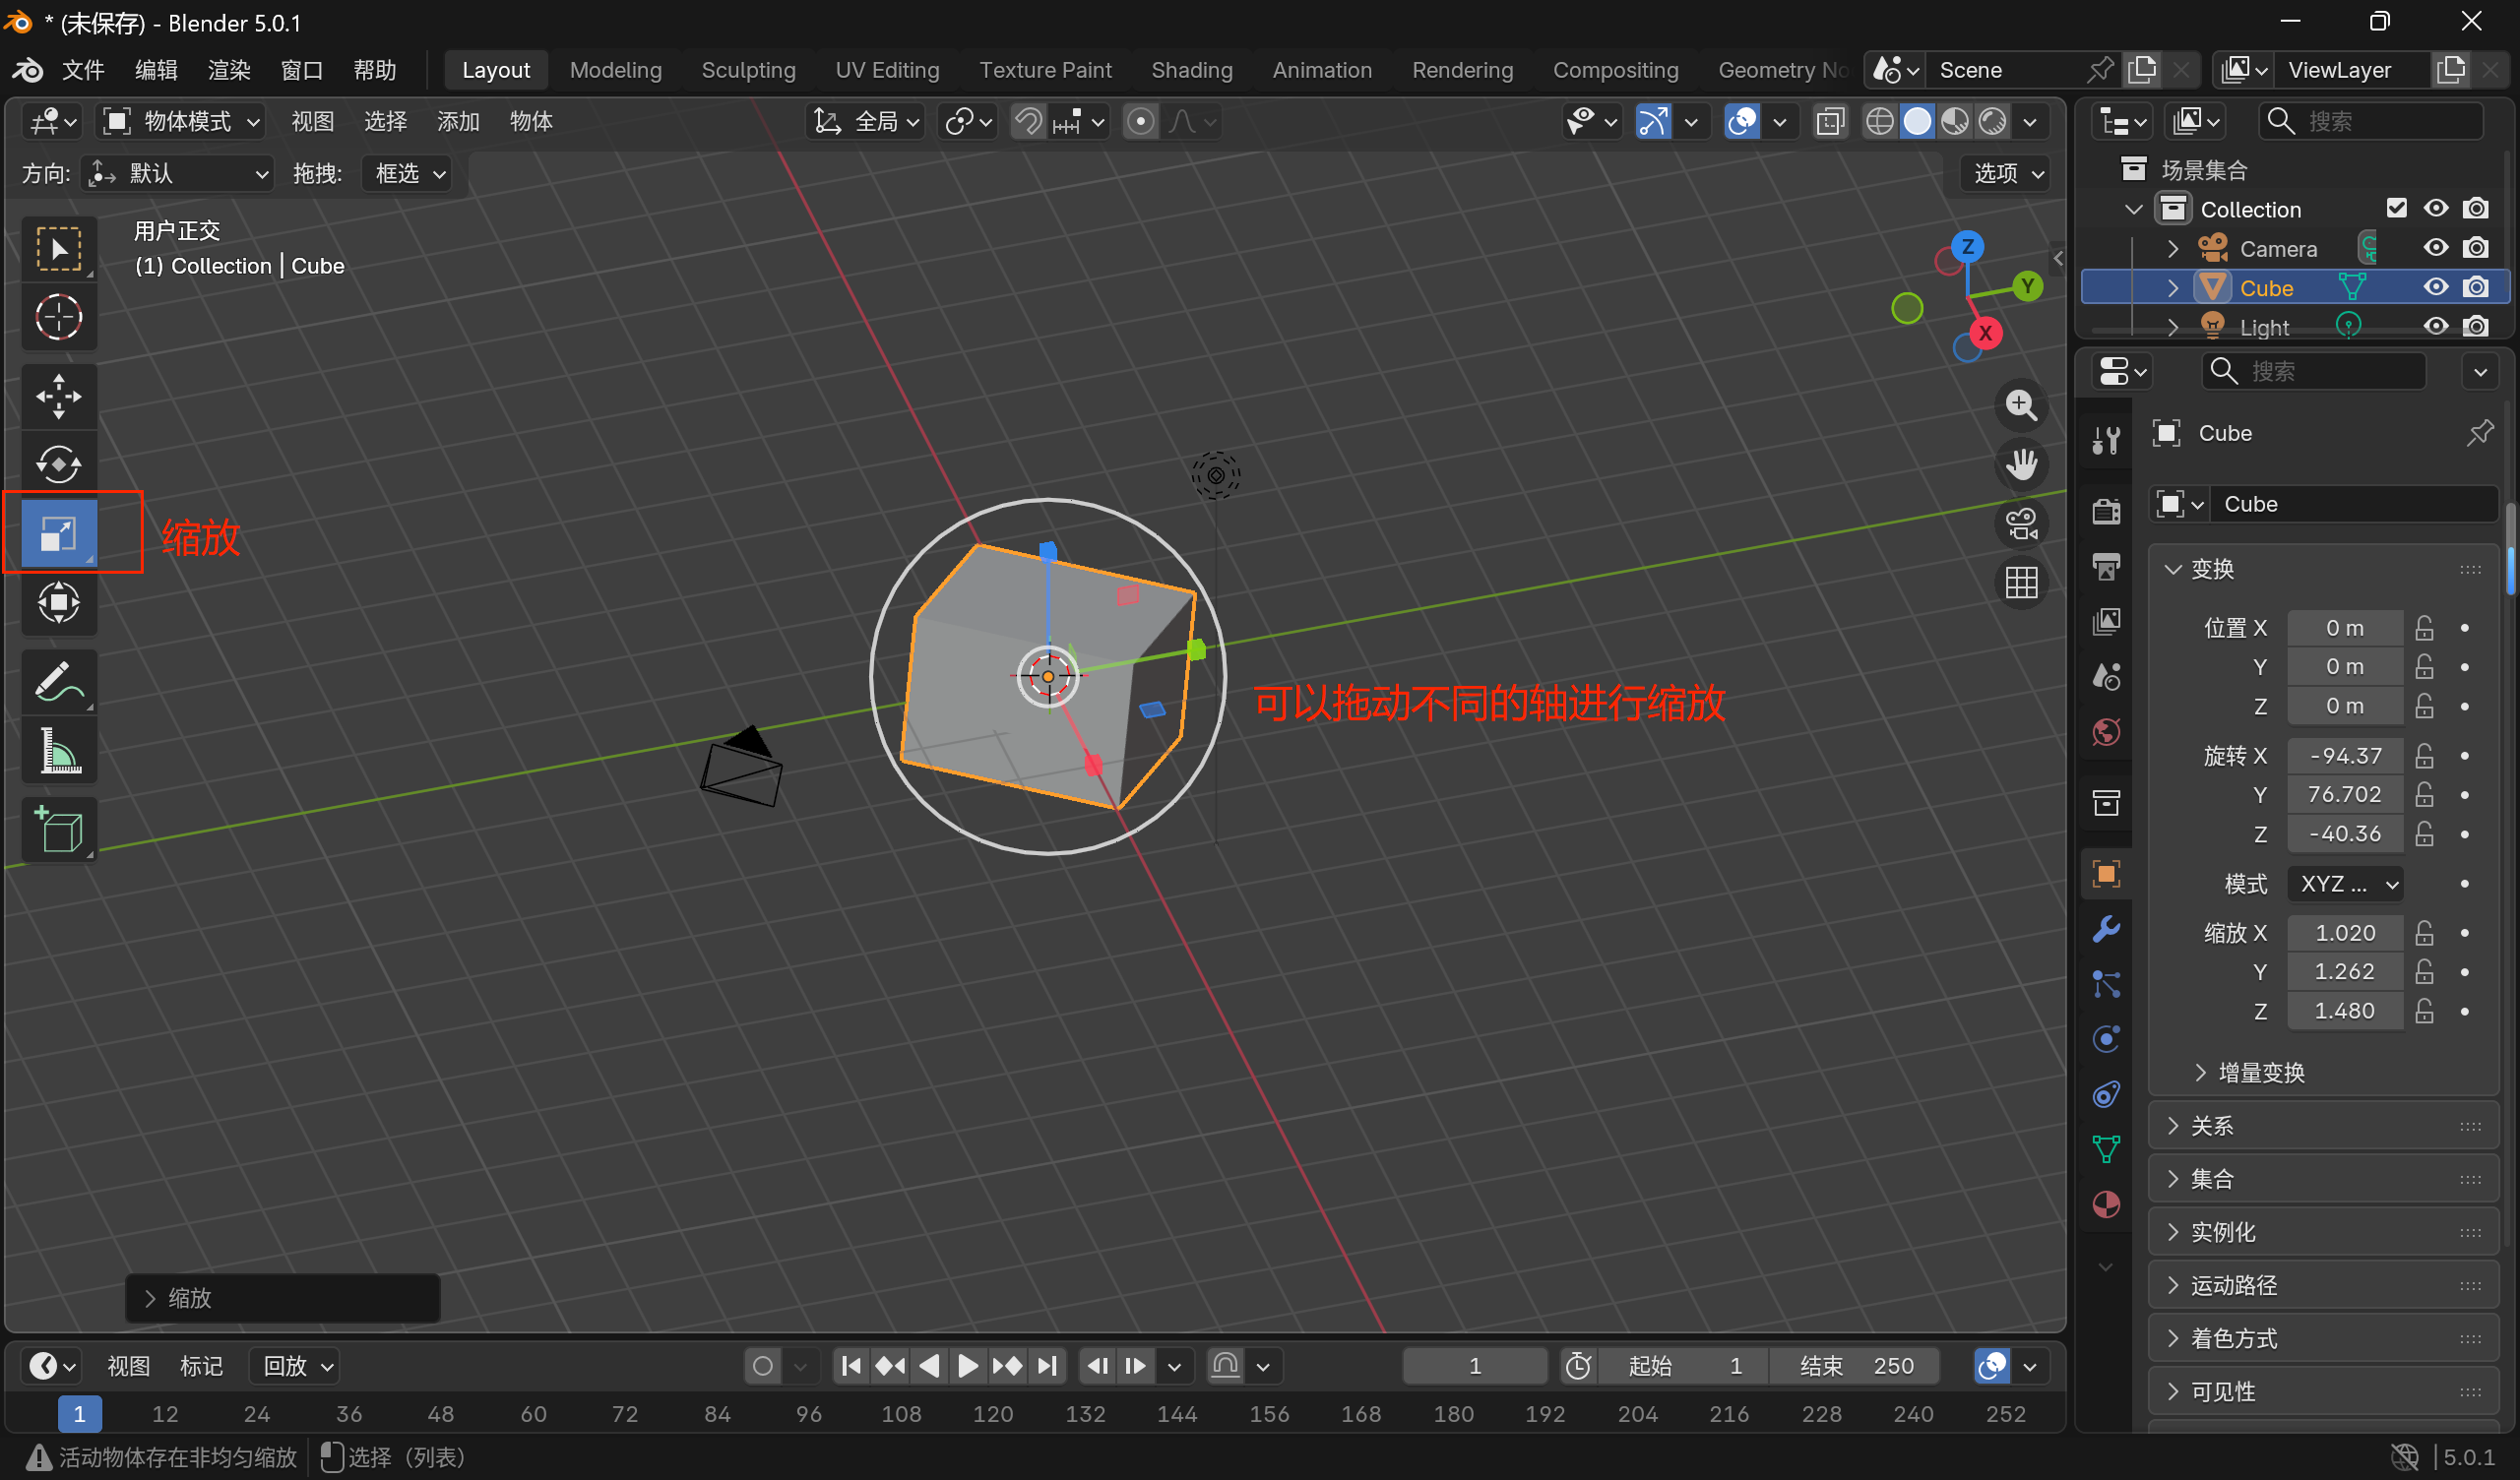The width and height of the screenshot is (2520, 1480).
Task: Click the 缩放 X value field
Action: pyautogui.click(x=2344, y=933)
